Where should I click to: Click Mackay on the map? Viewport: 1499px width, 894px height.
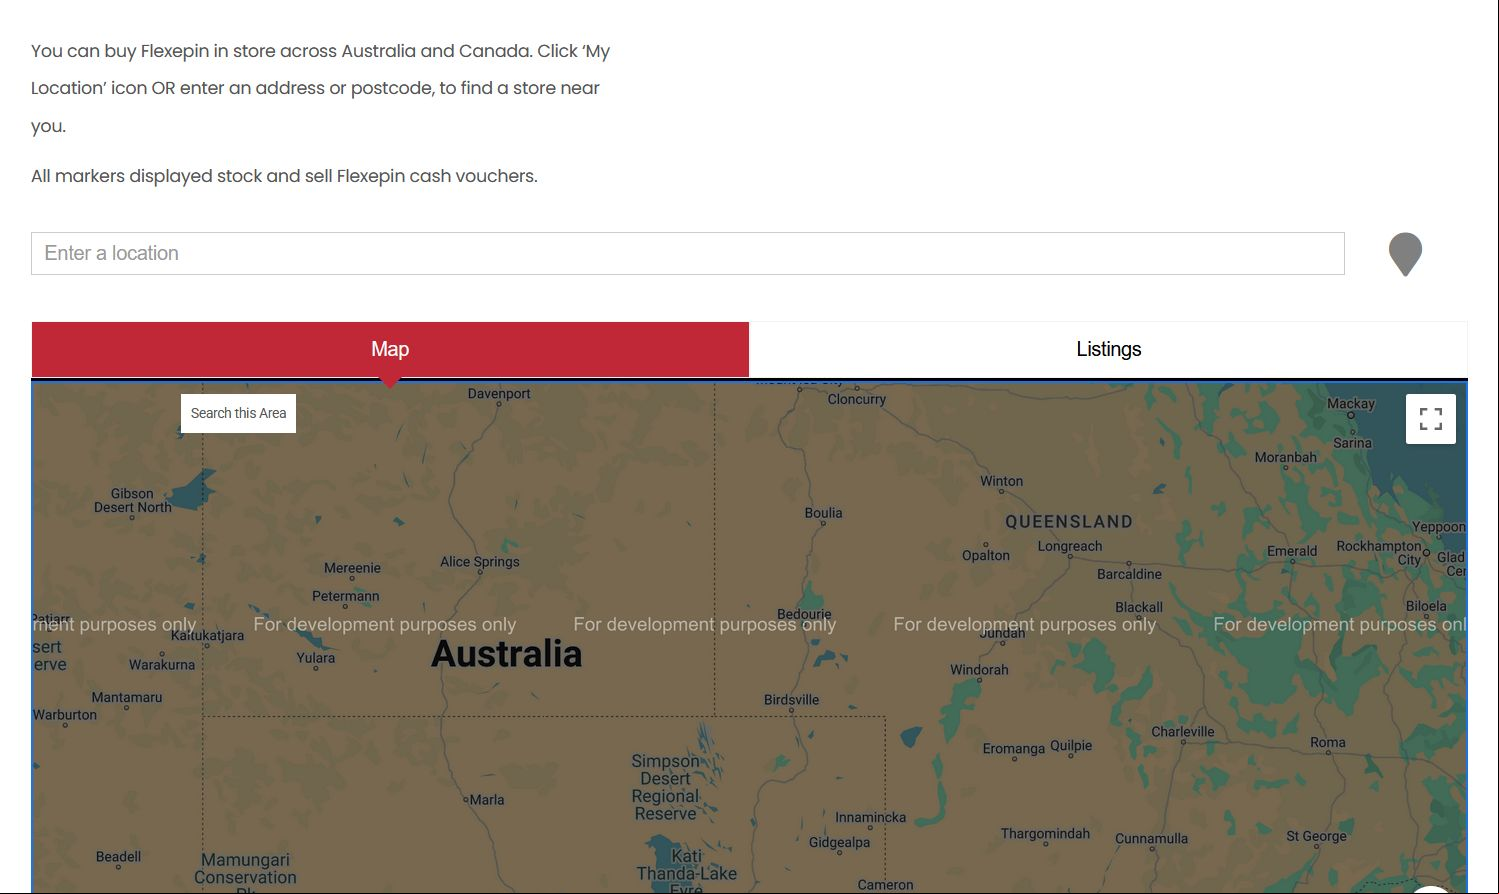1351,404
